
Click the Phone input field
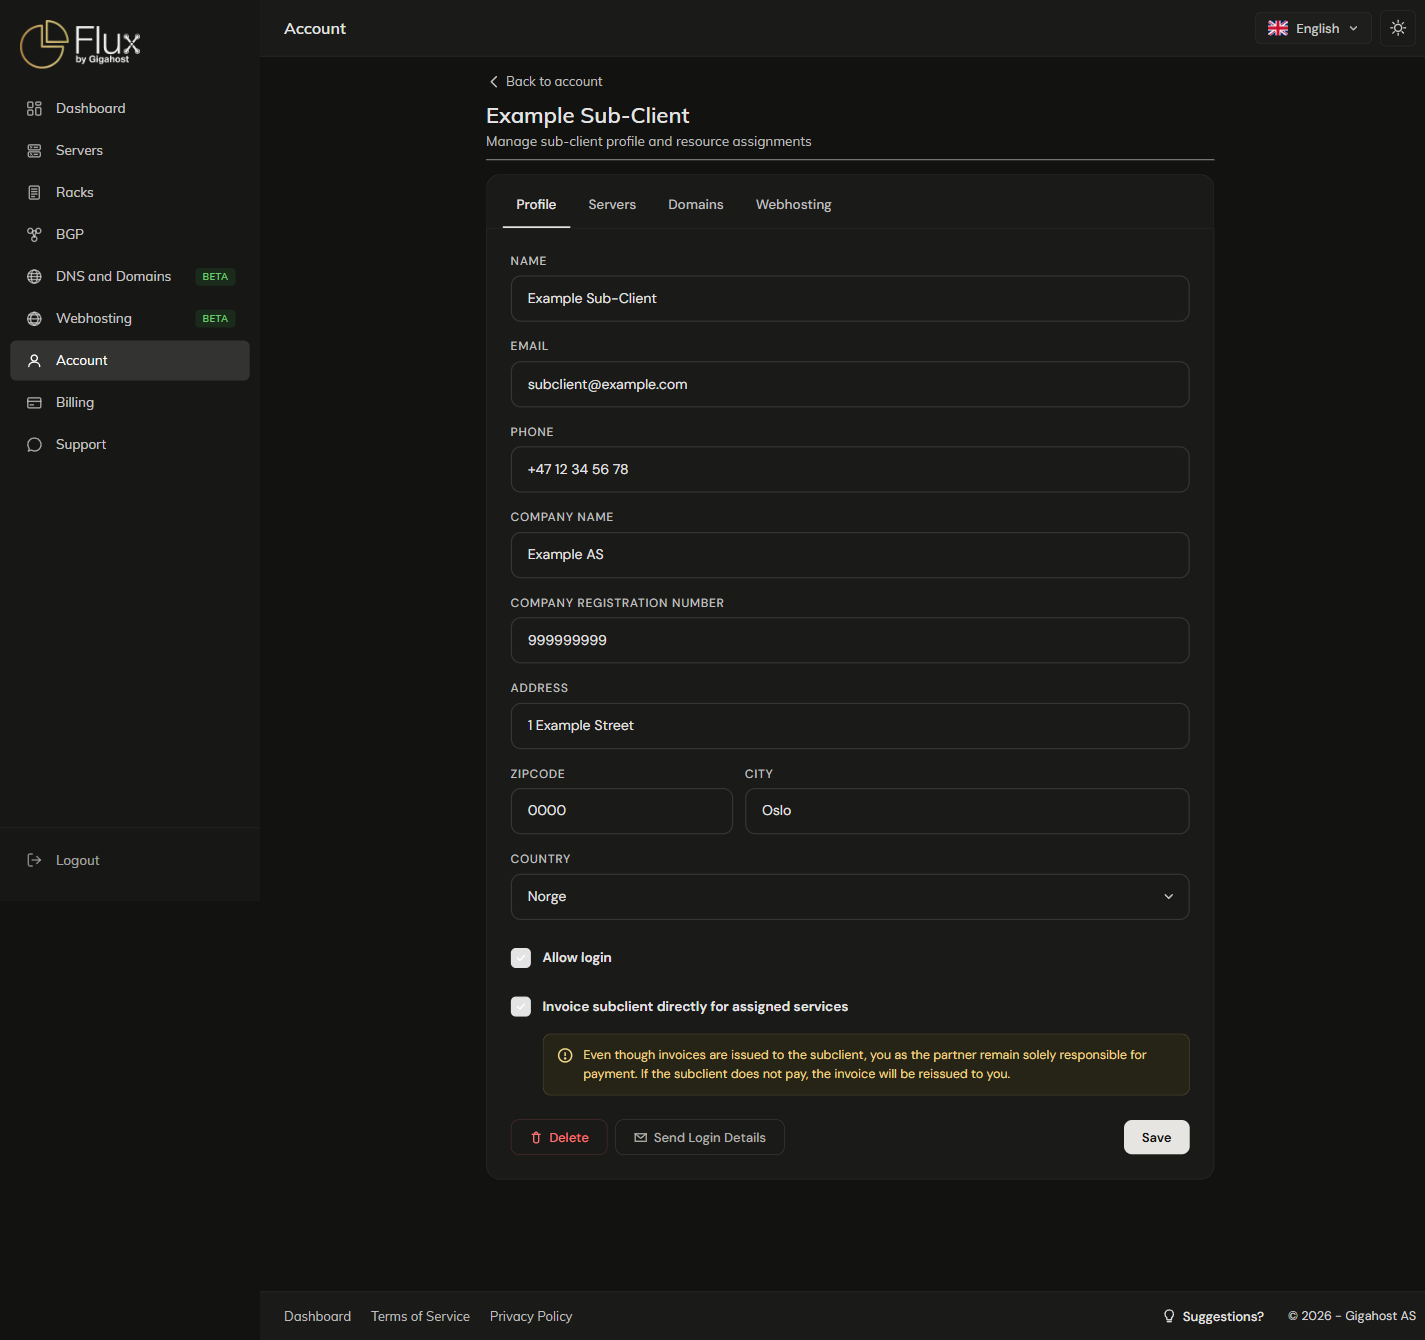coord(850,470)
